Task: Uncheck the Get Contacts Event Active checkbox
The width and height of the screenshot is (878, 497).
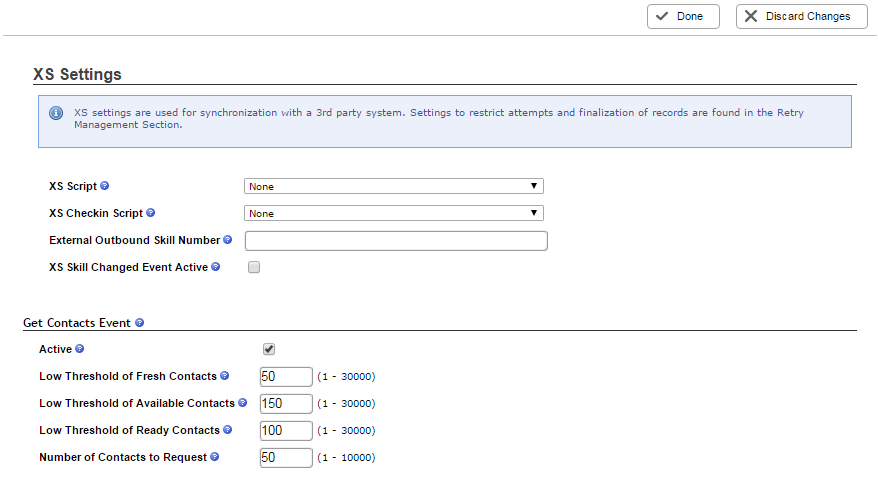Action: (x=269, y=349)
